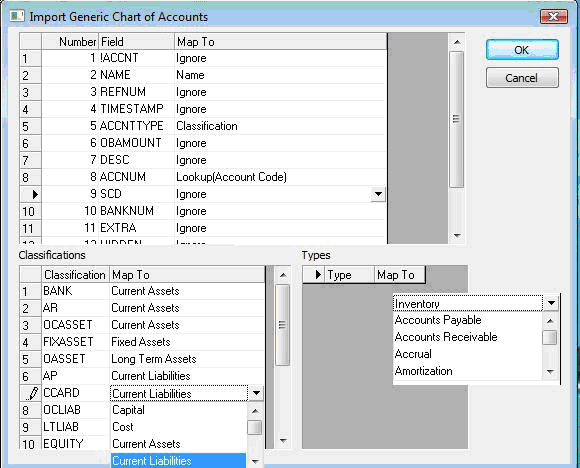The height and width of the screenshot is (468, 580).
Task: Click the Inventory combo box field
Action: point(468,304)
